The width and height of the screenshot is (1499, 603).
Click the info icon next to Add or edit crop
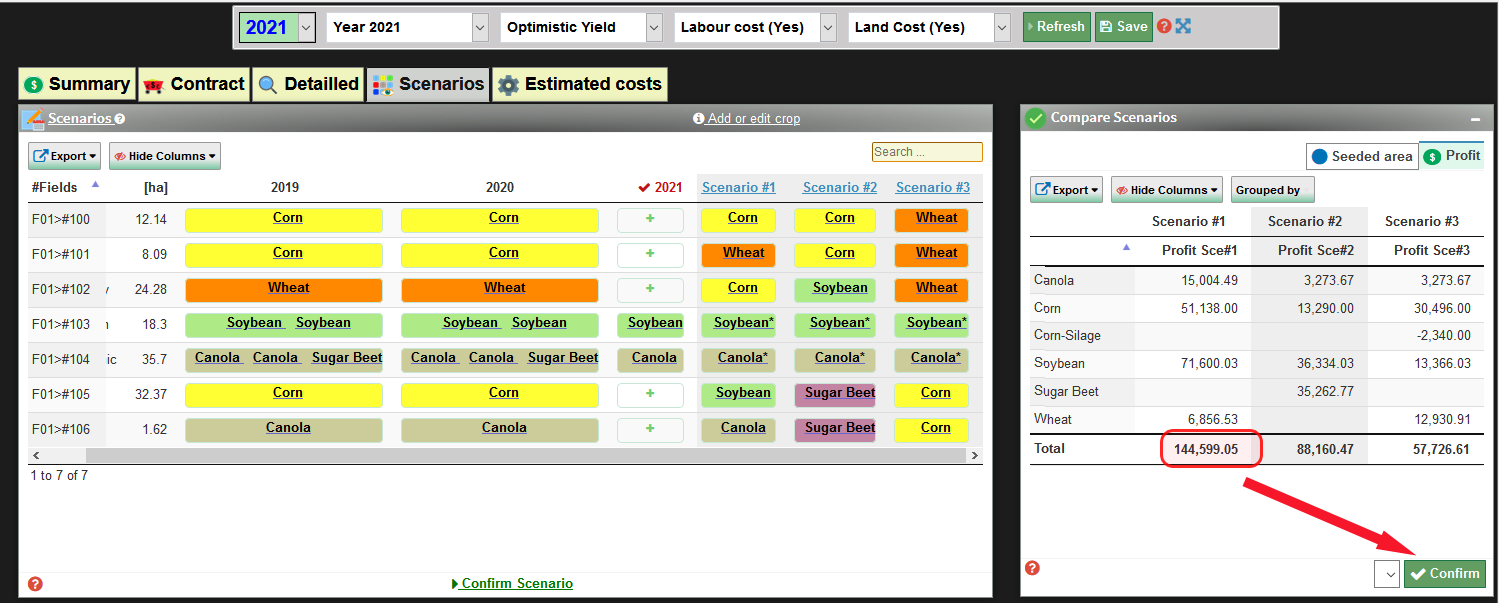coord(698,118)
